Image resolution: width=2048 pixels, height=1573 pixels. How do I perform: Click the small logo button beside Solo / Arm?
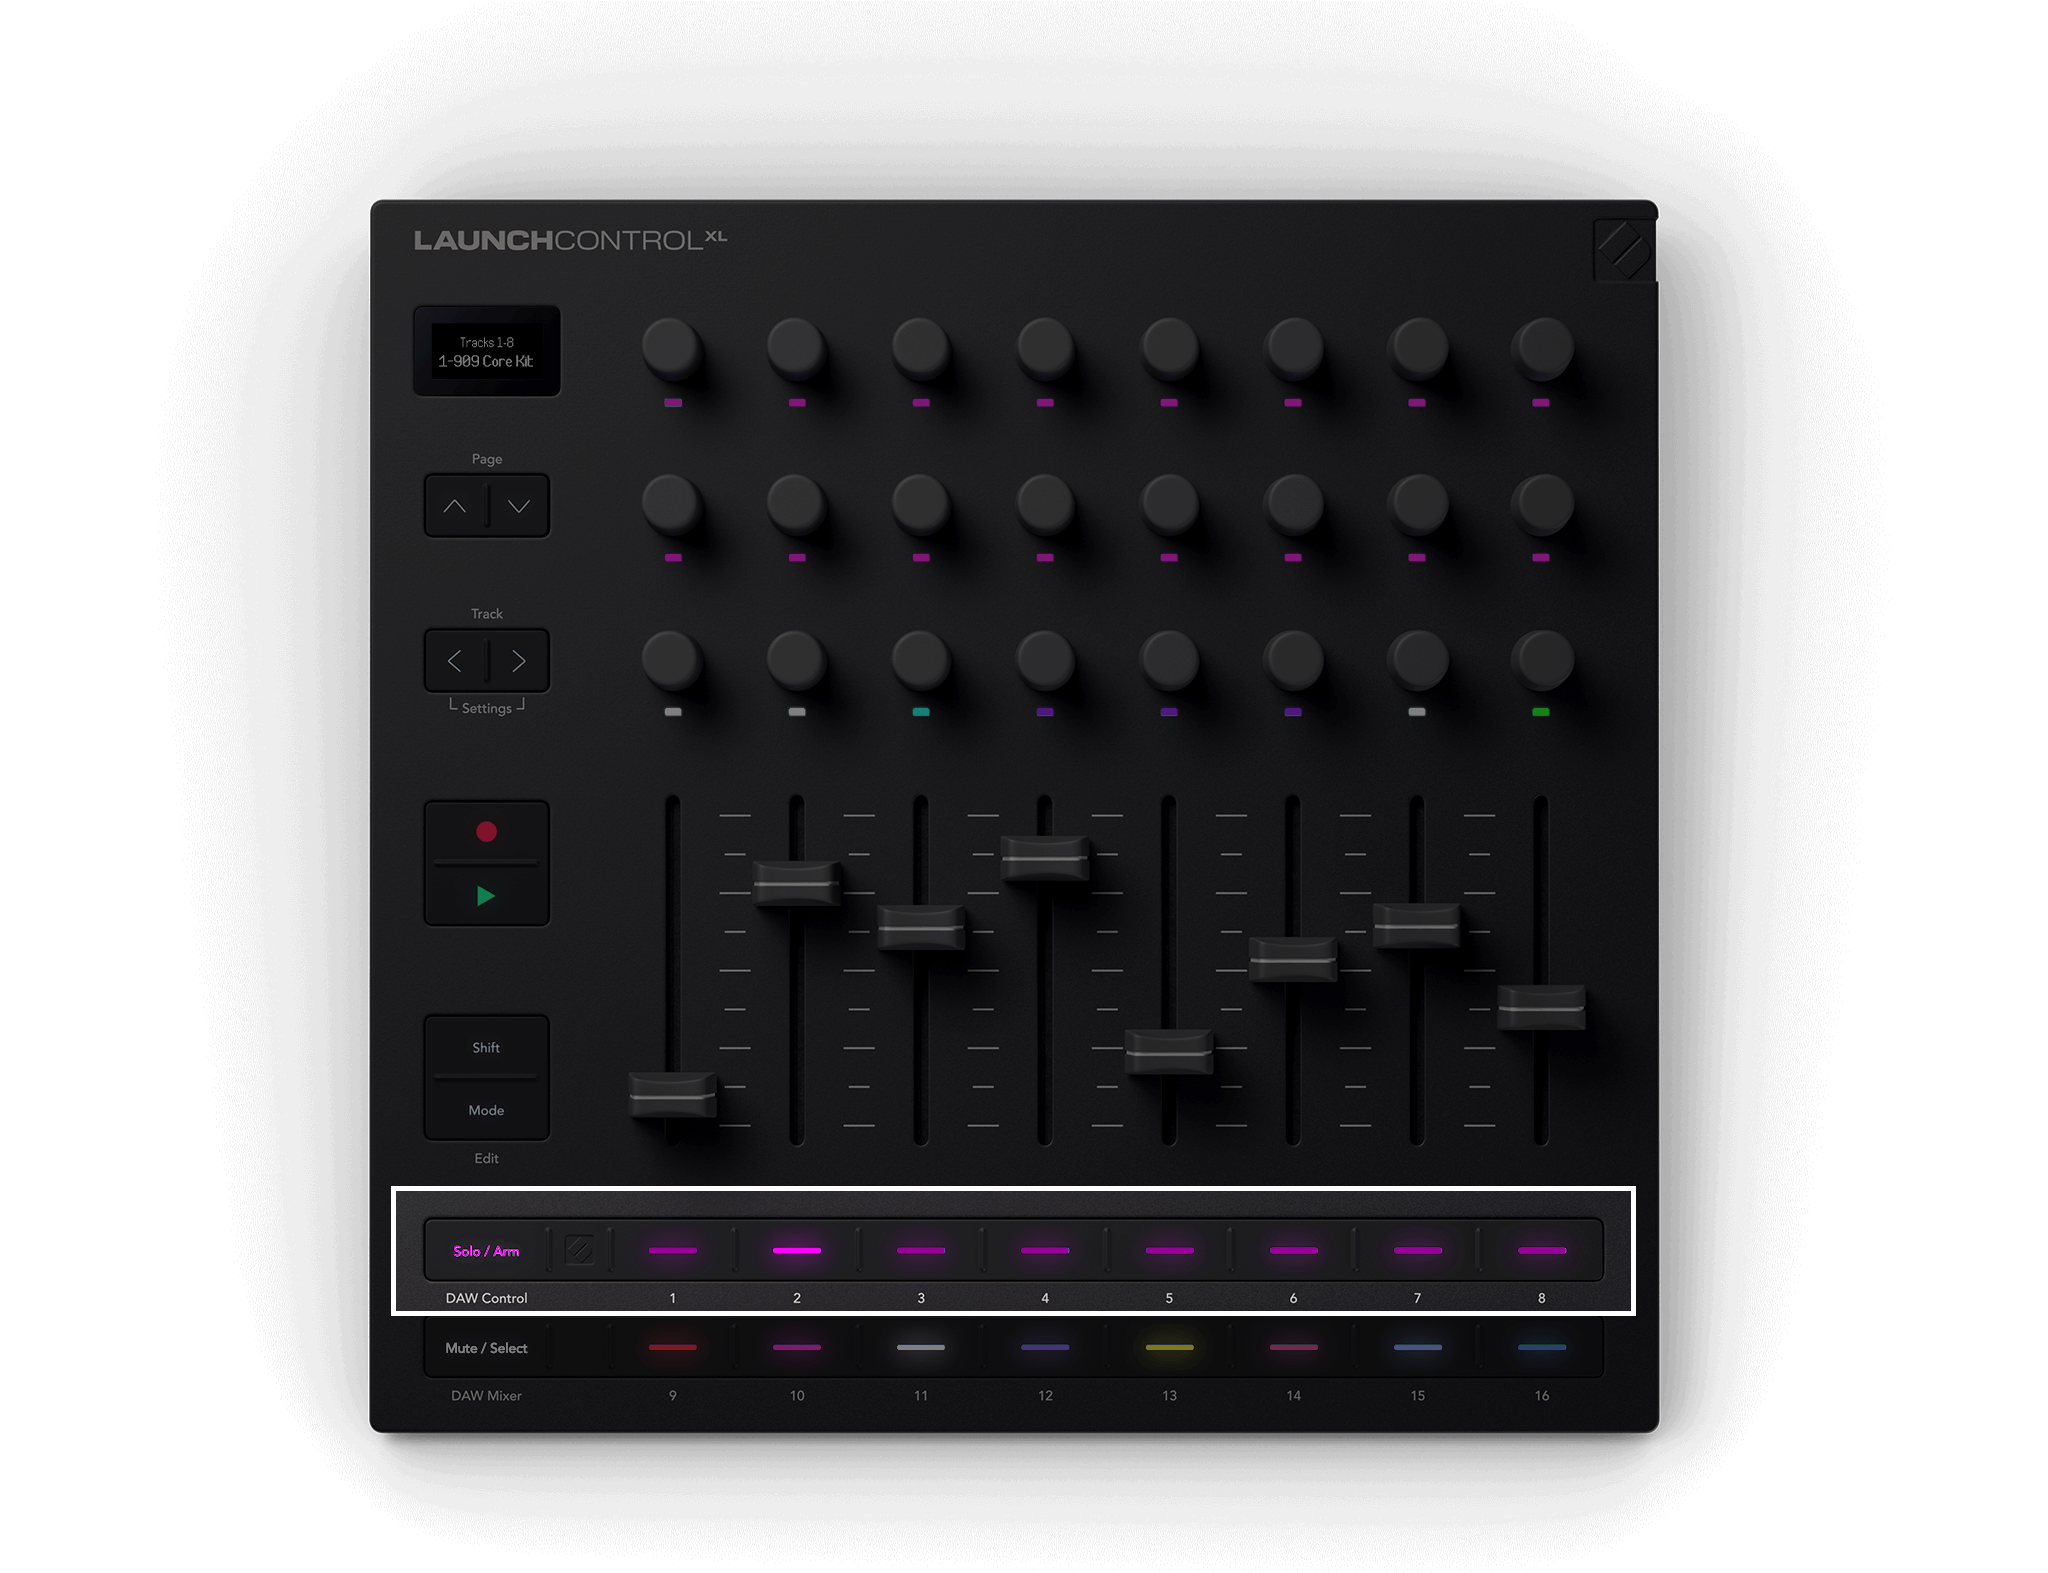point(579,1250)
